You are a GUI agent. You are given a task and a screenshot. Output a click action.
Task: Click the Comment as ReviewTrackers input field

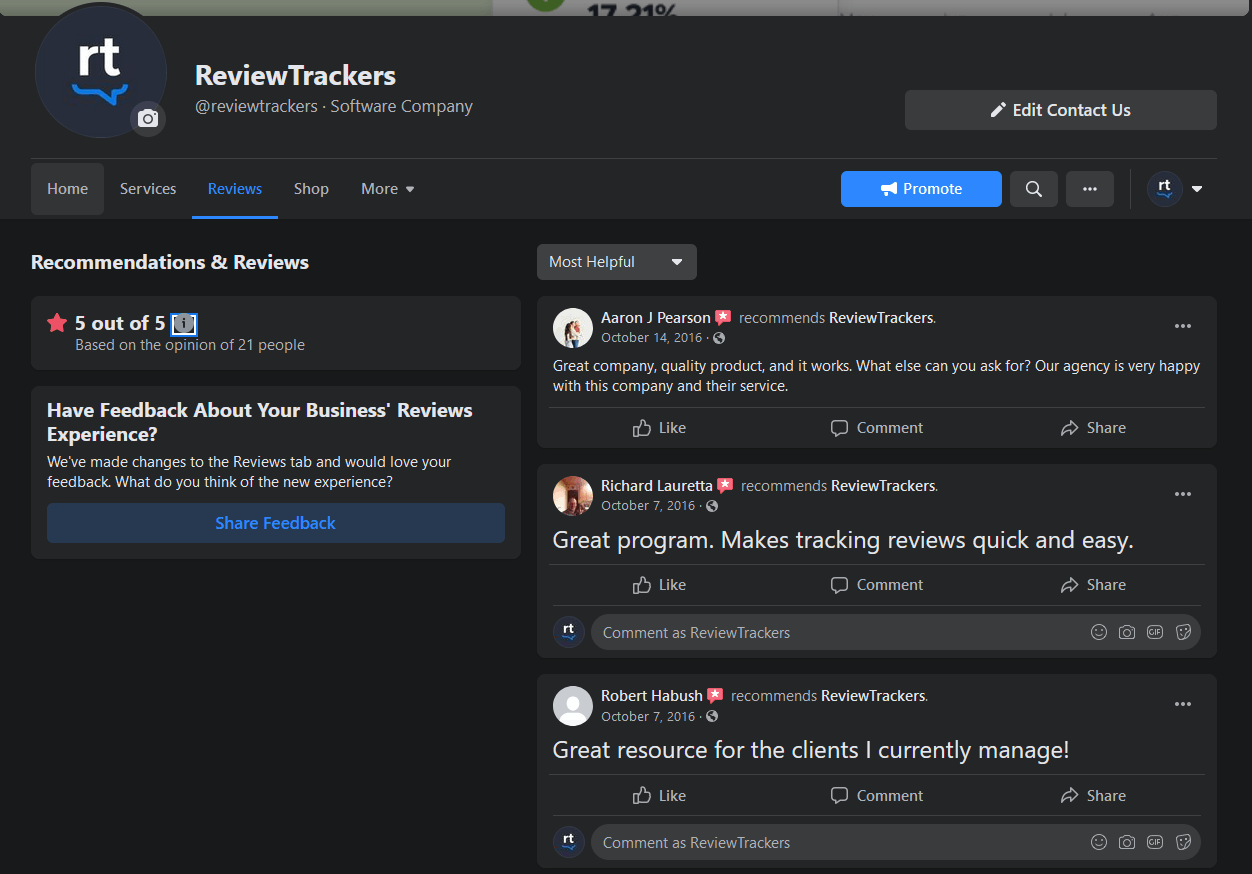[x=800, y=632]
